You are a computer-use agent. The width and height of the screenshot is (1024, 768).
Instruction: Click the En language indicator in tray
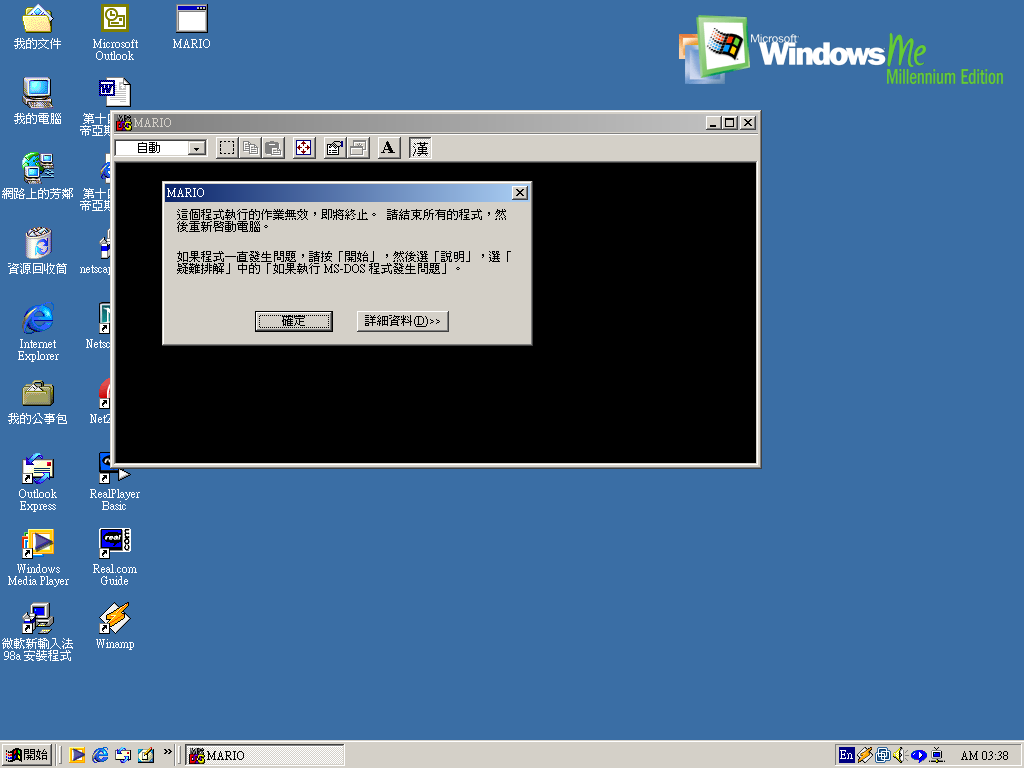846,755
